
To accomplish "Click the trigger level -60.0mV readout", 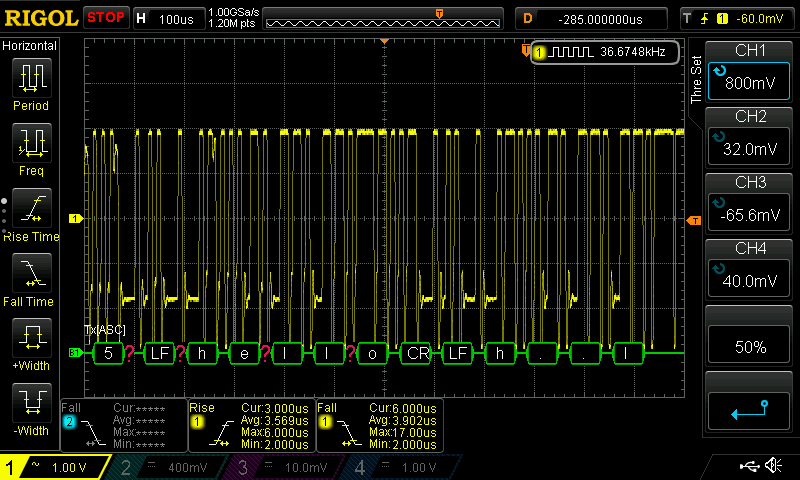I will [x=759, y=19].
